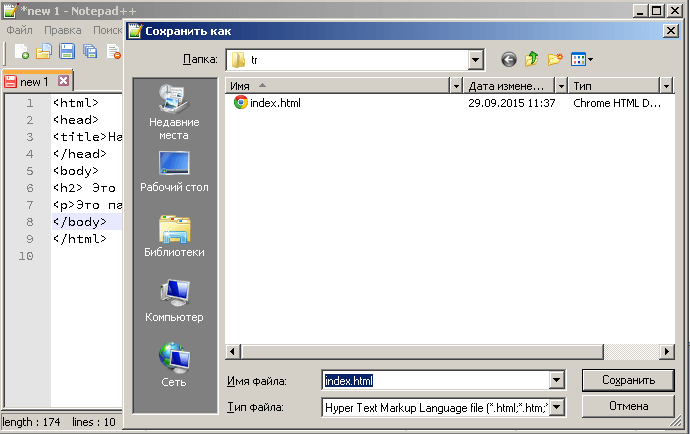This screenshot has height=434, width=690.
Task: Open Libraries (Библиотеки) in sidebar
Action: (173, 237)
